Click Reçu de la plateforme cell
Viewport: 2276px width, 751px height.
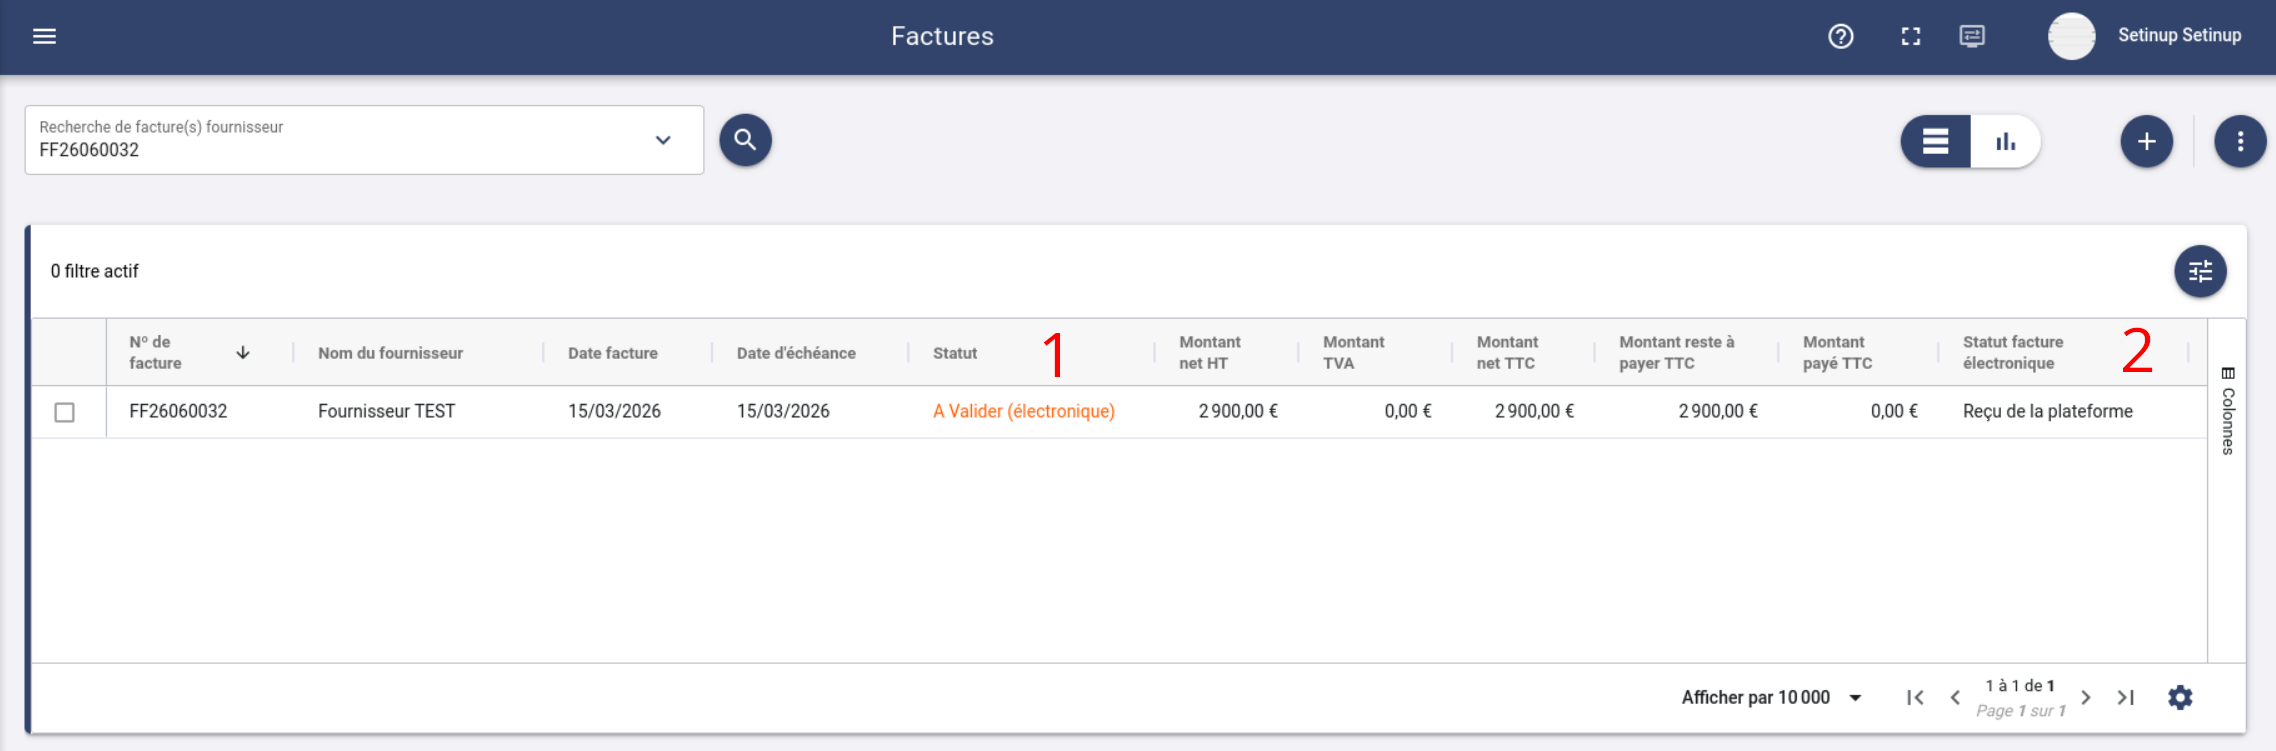(2047, 411)
